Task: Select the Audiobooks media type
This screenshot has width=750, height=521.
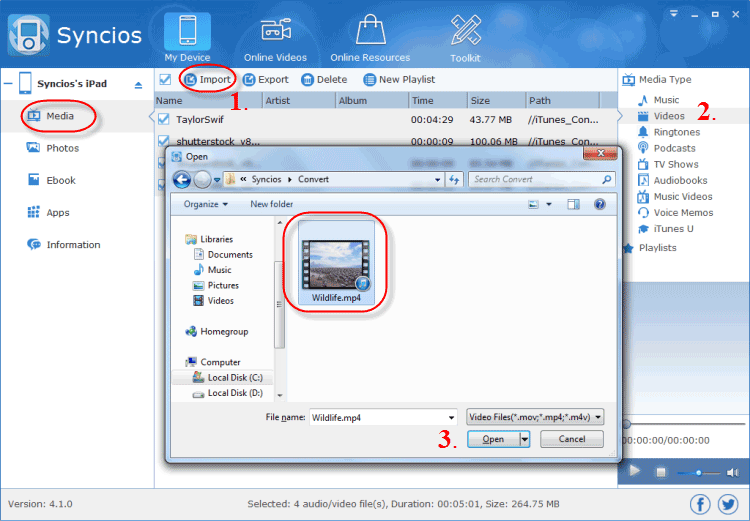Action: 672,180
